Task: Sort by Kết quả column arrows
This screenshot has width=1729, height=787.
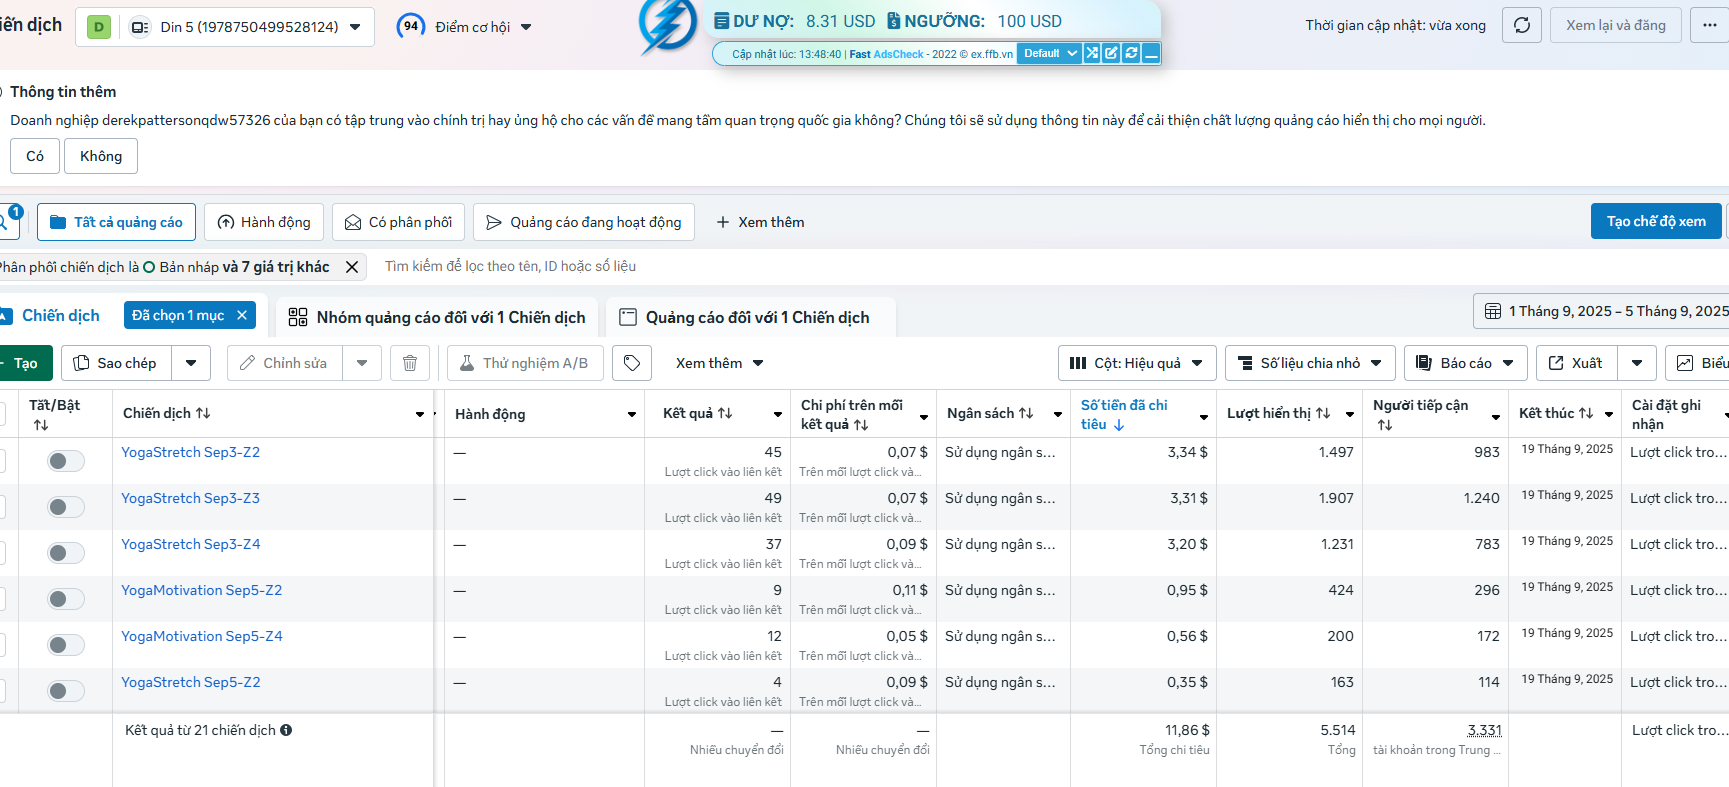Action: click(725, 413)
